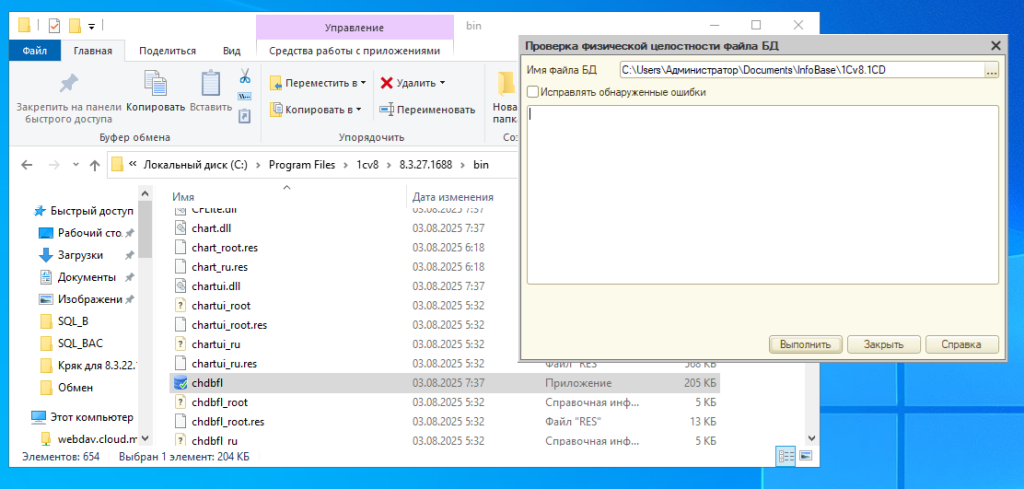Click the Имя файла БД path field
The width and height of the screenshot is (1024, 489).
(800, 71)
